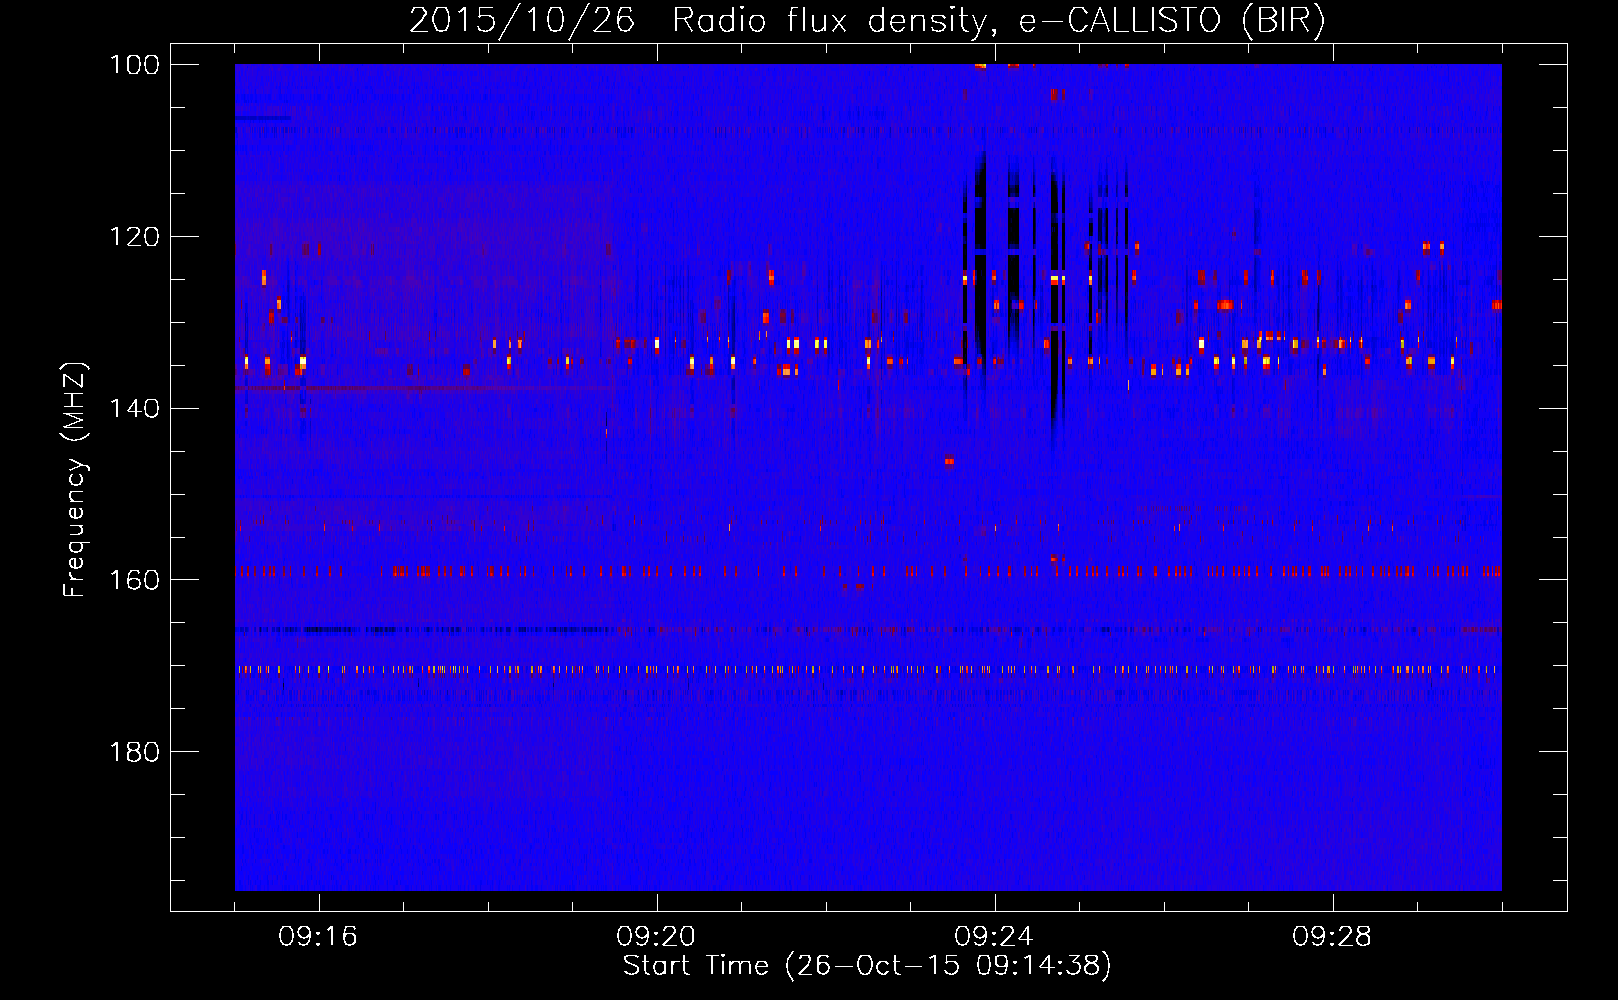
Task: Click the "Start Time (26-Oct-15 09:14:38)" label
Action: [867, 966]
